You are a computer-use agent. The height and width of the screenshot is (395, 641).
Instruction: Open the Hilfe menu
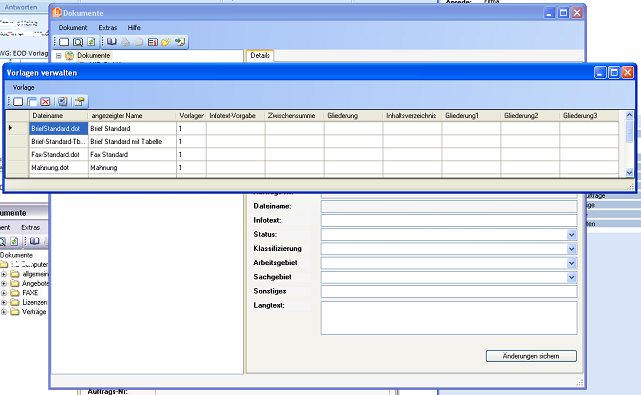[x=134, y=28]
